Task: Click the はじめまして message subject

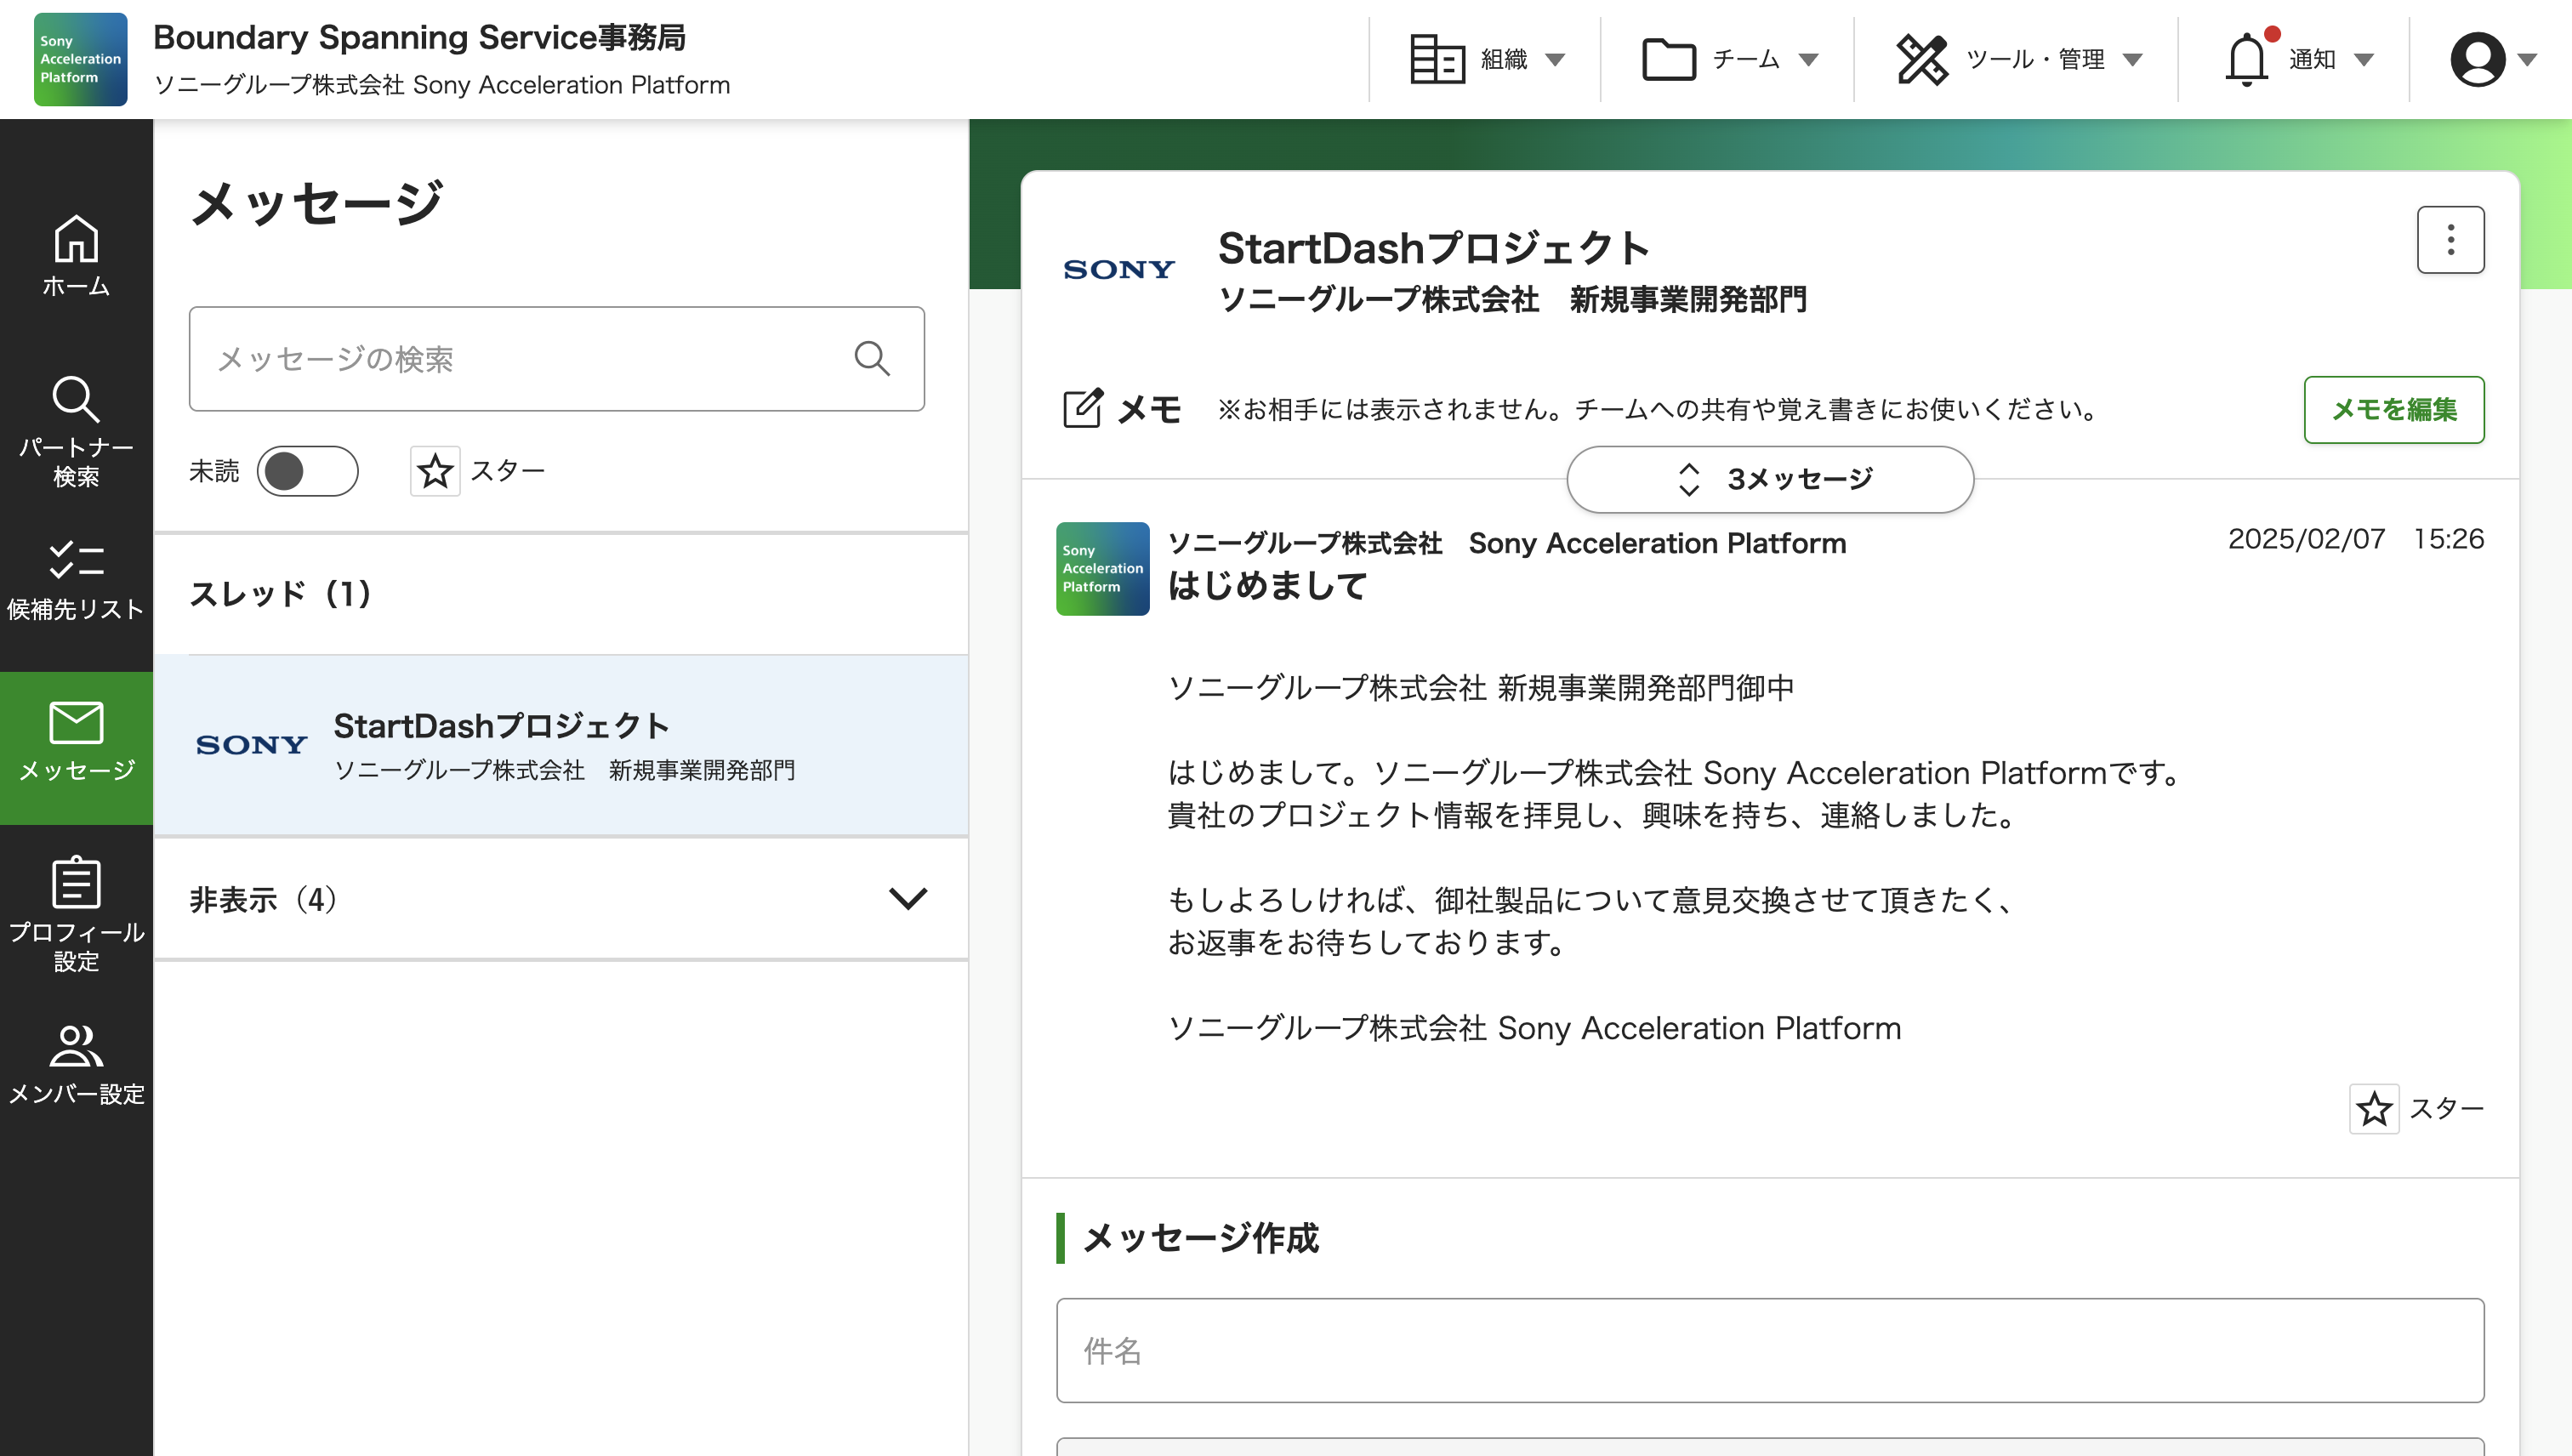Action: coord(1267,585)
